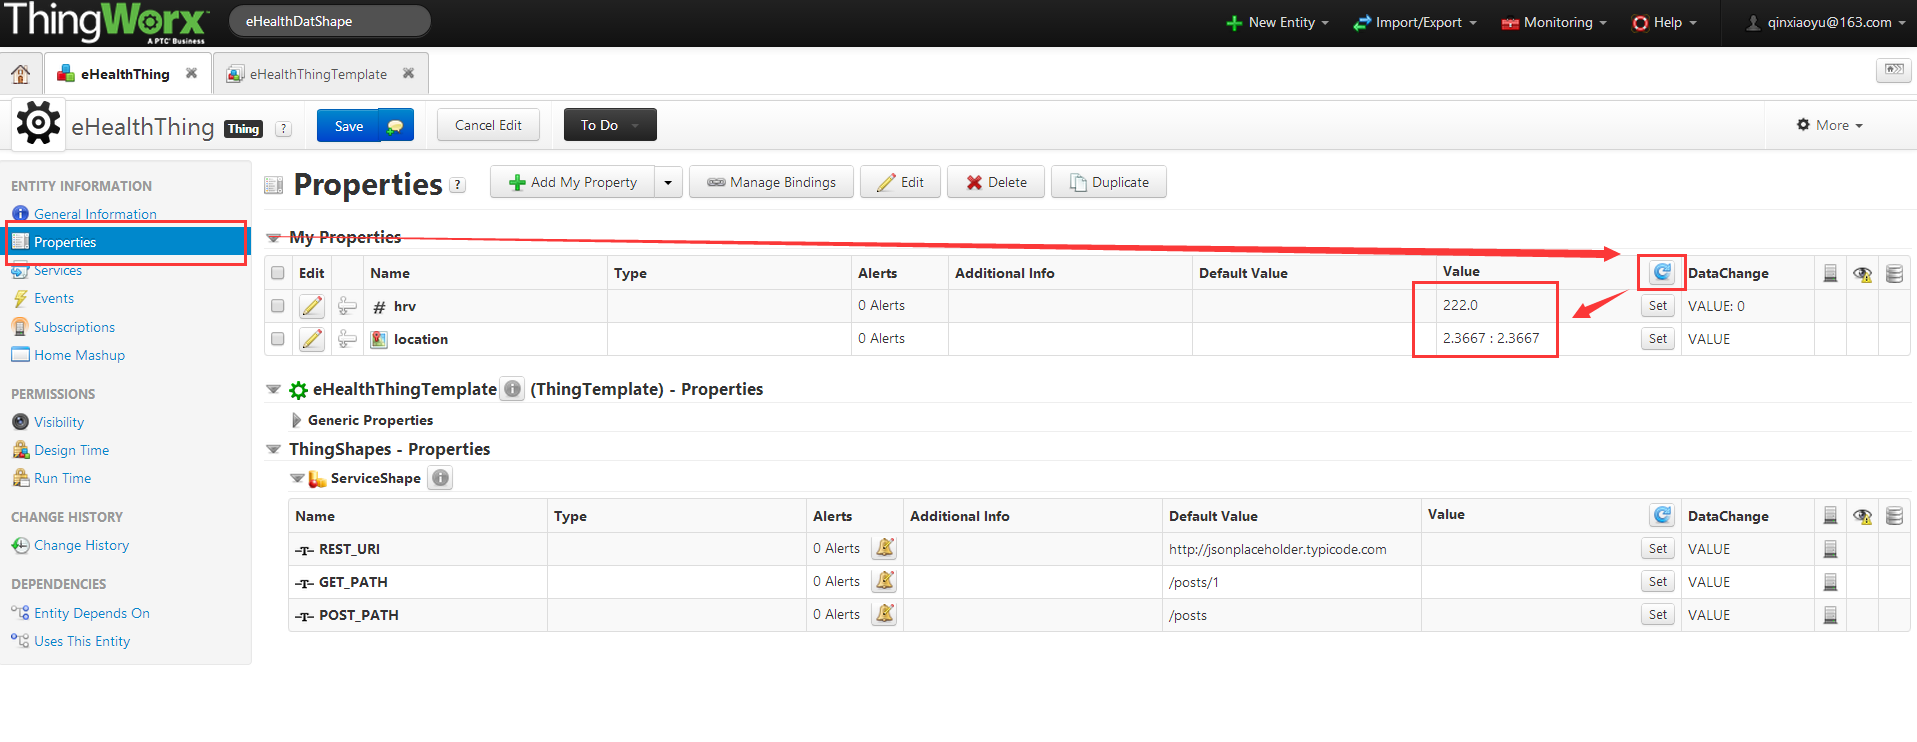Click the binding icon for hrv
The height and width of the screenshot is (742, 1917).
click(347, 306)
